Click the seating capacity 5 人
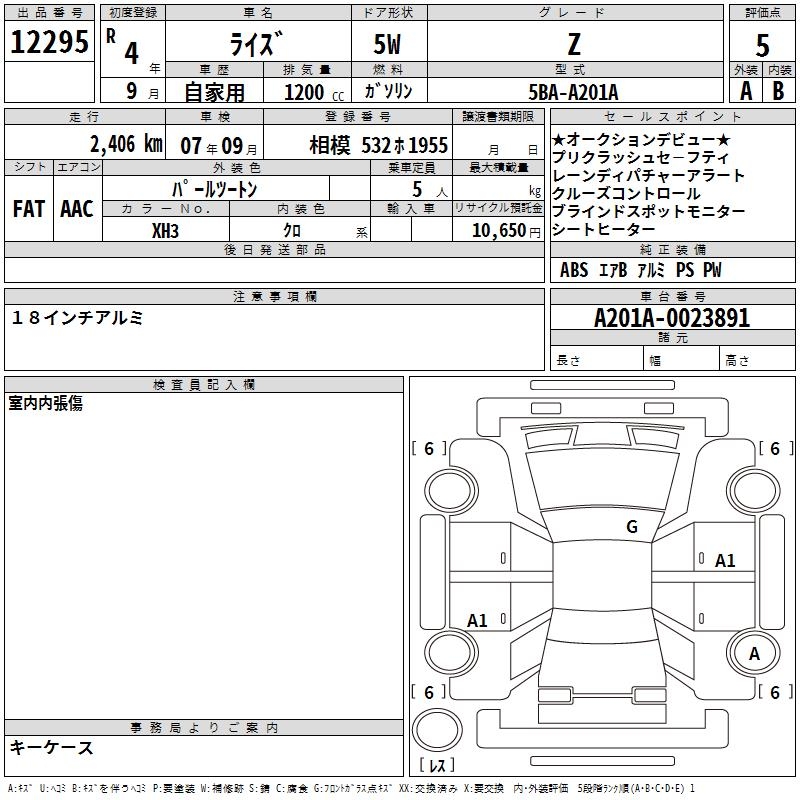This screenshot has width=800, height=800. (430, 190)
